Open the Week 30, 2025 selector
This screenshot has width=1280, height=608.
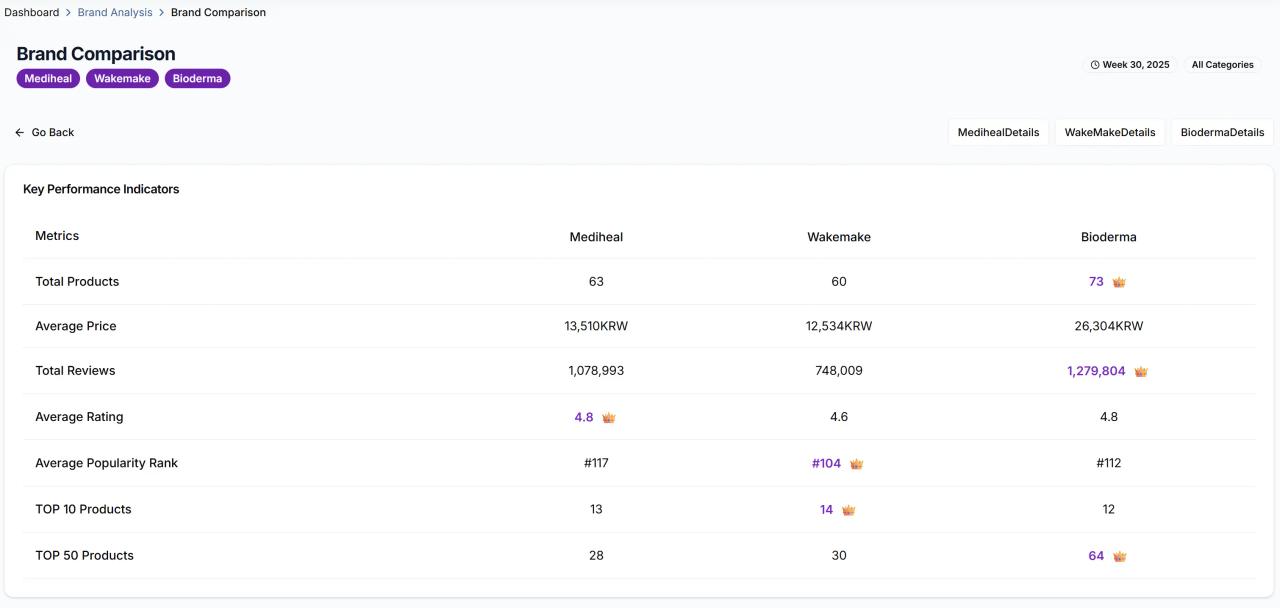point(1130,65)
